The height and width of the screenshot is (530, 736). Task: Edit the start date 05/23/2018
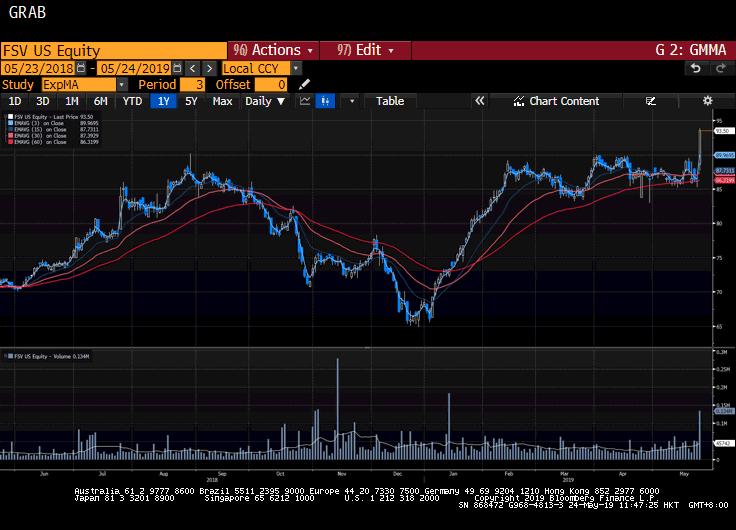point(38,69)
